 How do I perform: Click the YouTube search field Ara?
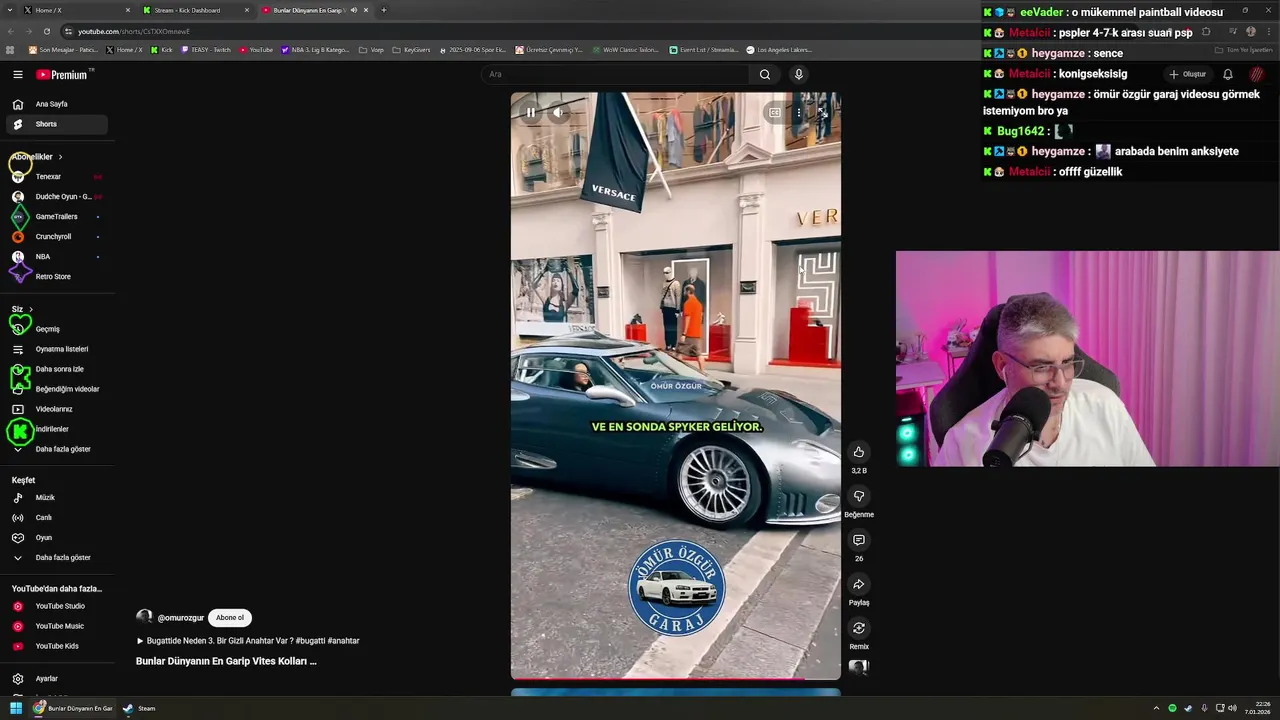tap(615, 74)
